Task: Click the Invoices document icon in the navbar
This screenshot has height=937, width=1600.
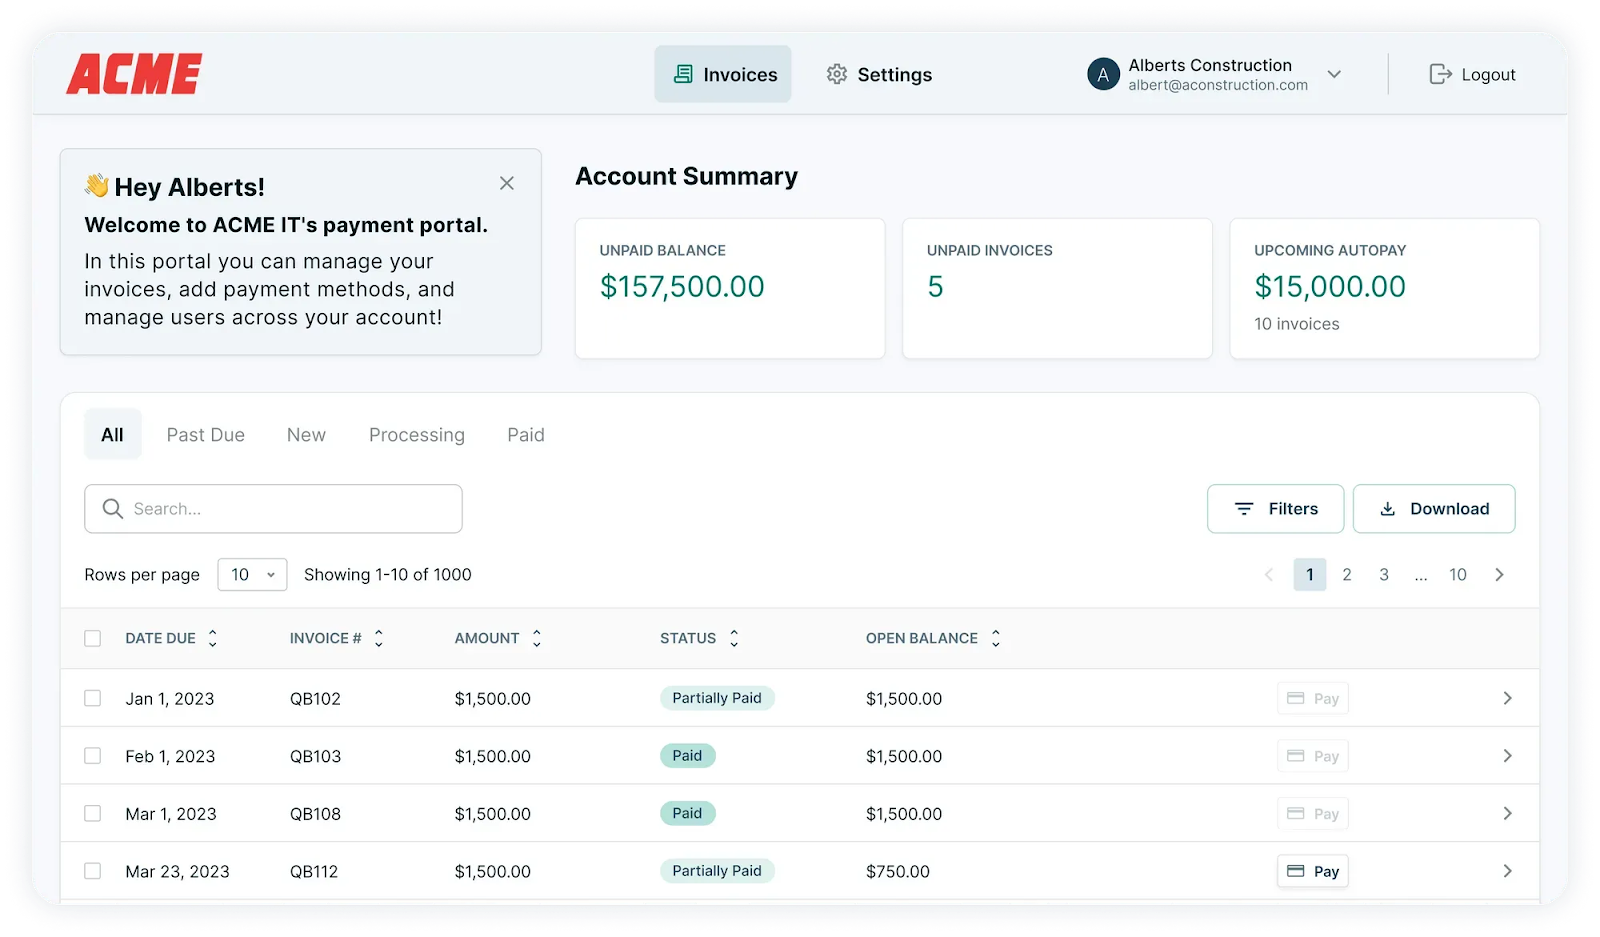Action: (684, 73)
